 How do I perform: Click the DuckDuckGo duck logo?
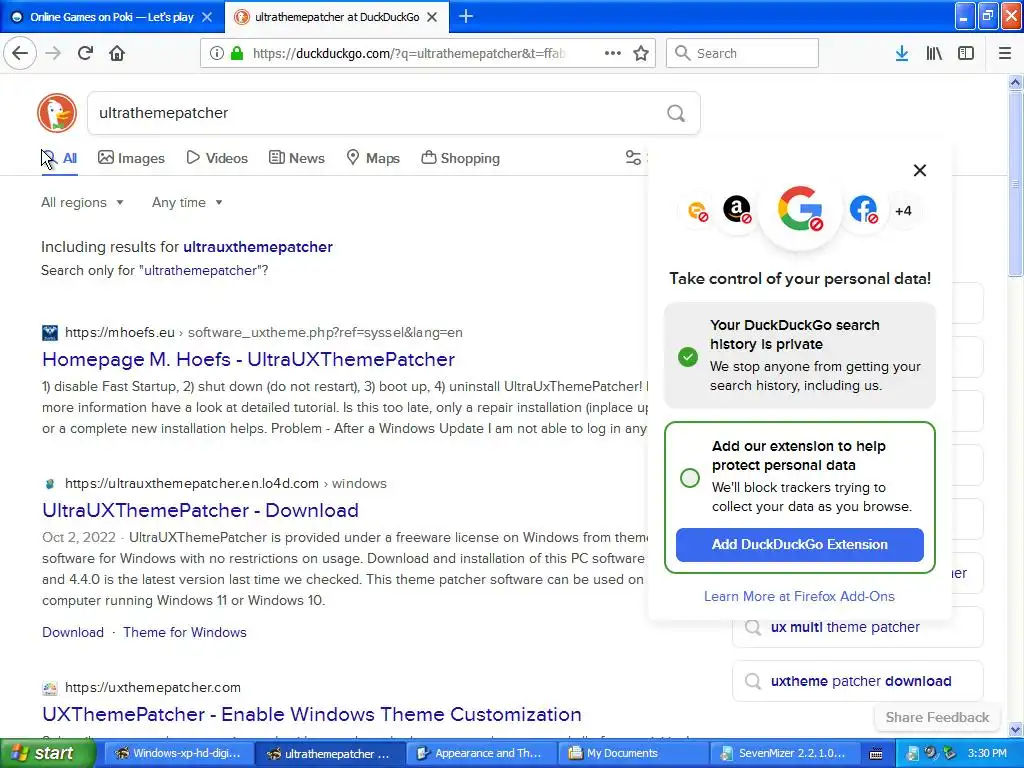coord(57,113)
